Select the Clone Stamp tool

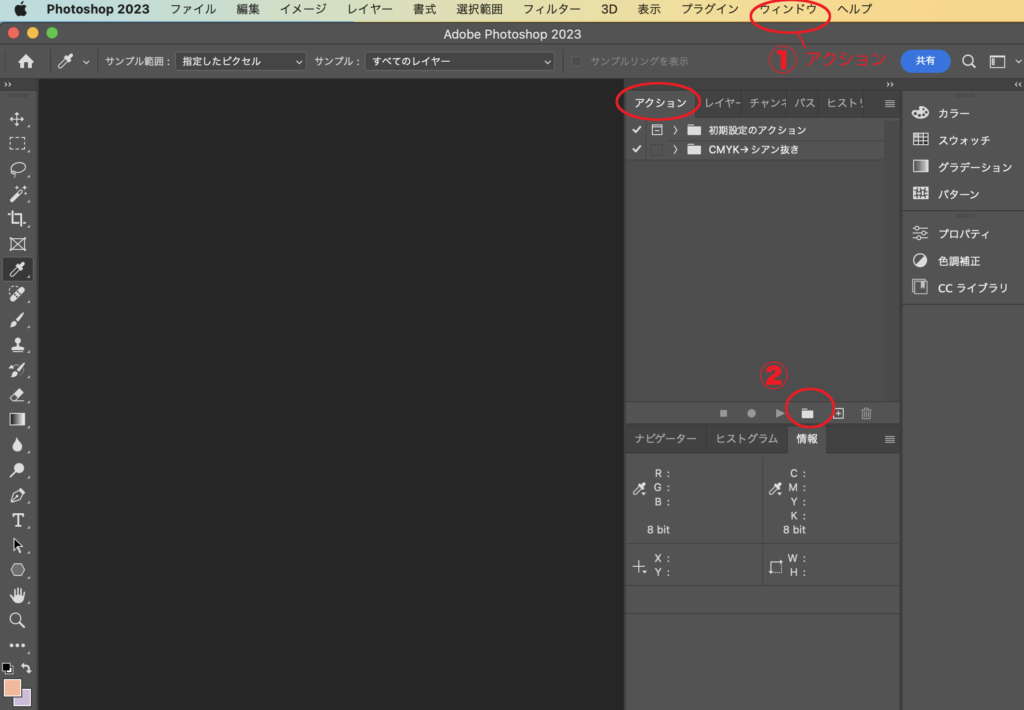18,345
